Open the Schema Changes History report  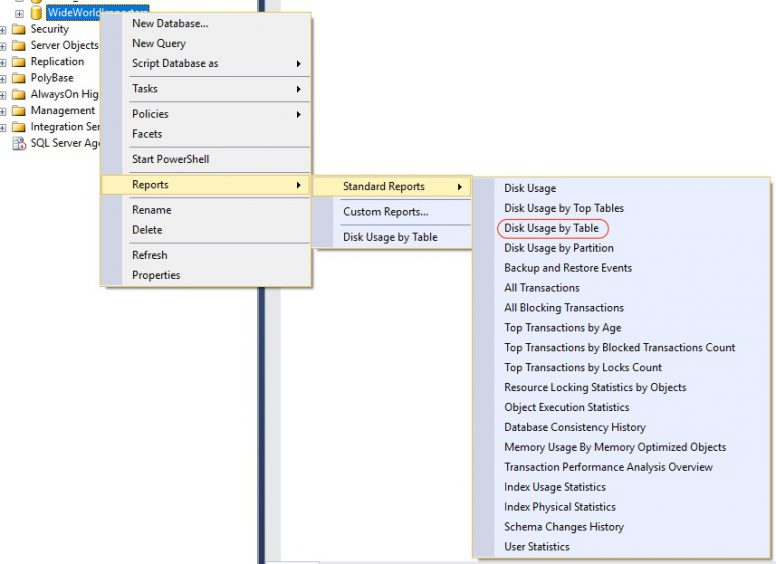tap(563, 527)
